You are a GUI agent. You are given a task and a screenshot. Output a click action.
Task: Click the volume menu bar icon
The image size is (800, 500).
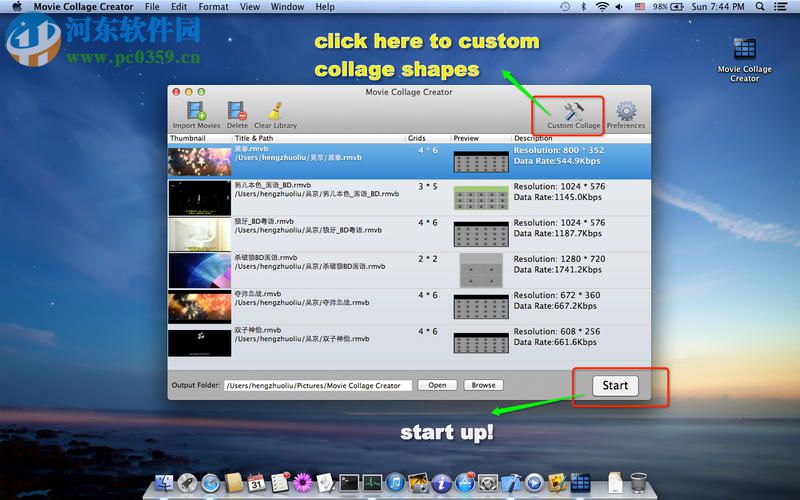[619, 7]
